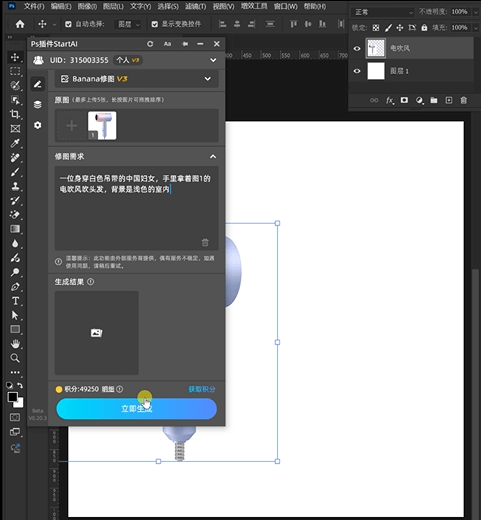Image resolution: width=481 pixels, height=520 pixels.
Task: Open the 文件 menu
Action: coord(34,6)
